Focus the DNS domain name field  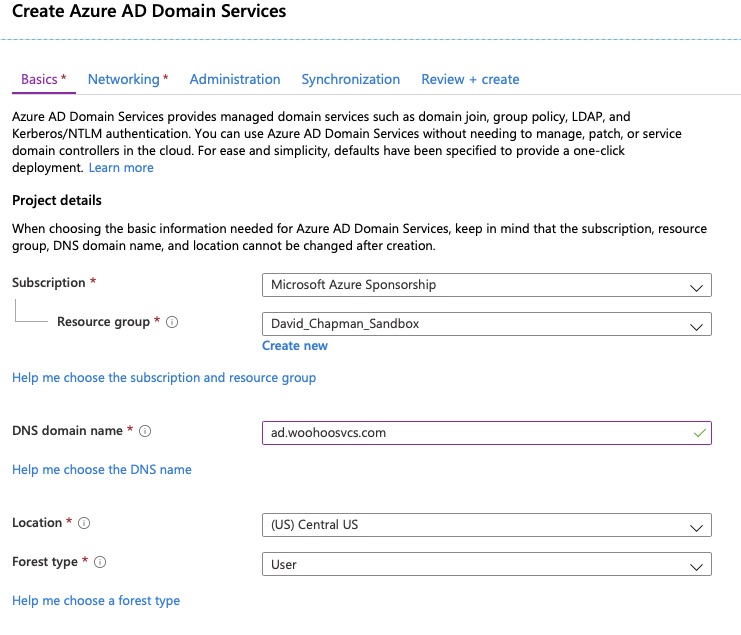coord(487,433)
